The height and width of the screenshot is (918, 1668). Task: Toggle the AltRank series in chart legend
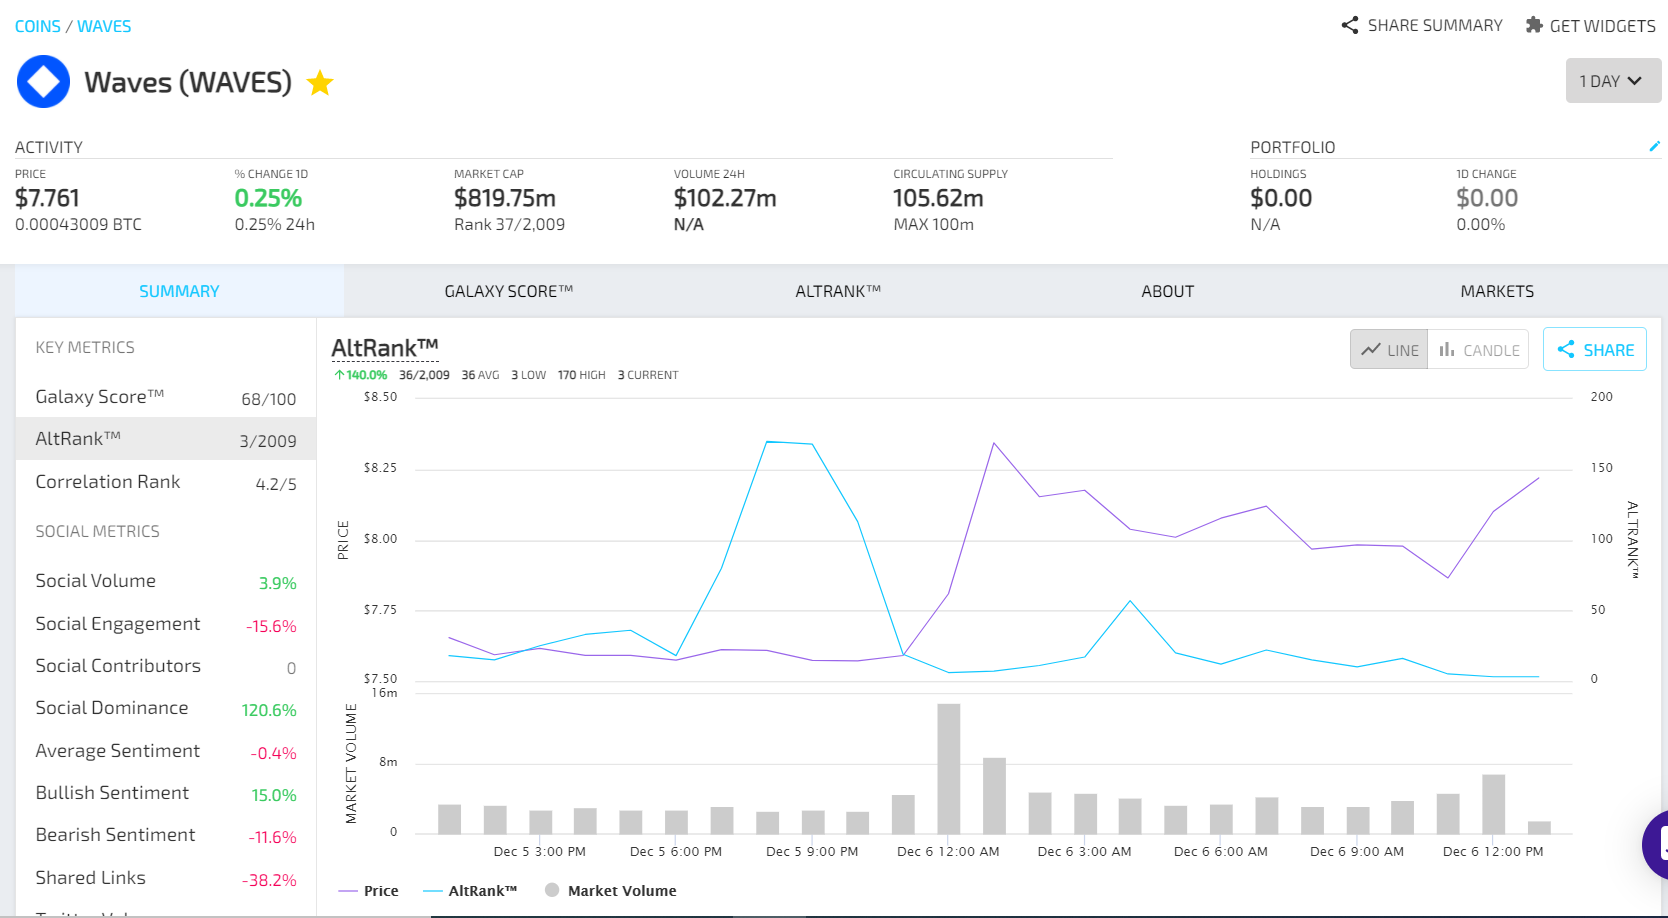470,891
